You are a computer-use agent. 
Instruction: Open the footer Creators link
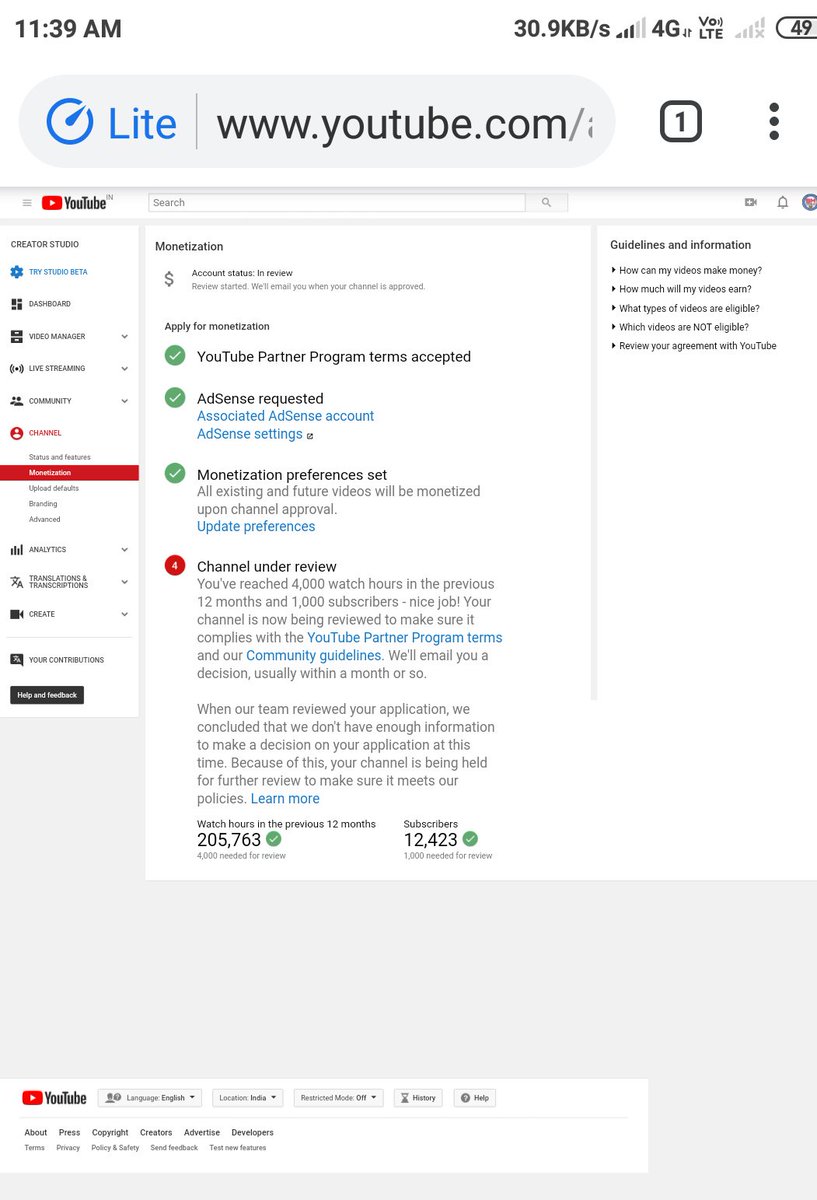156,1133
